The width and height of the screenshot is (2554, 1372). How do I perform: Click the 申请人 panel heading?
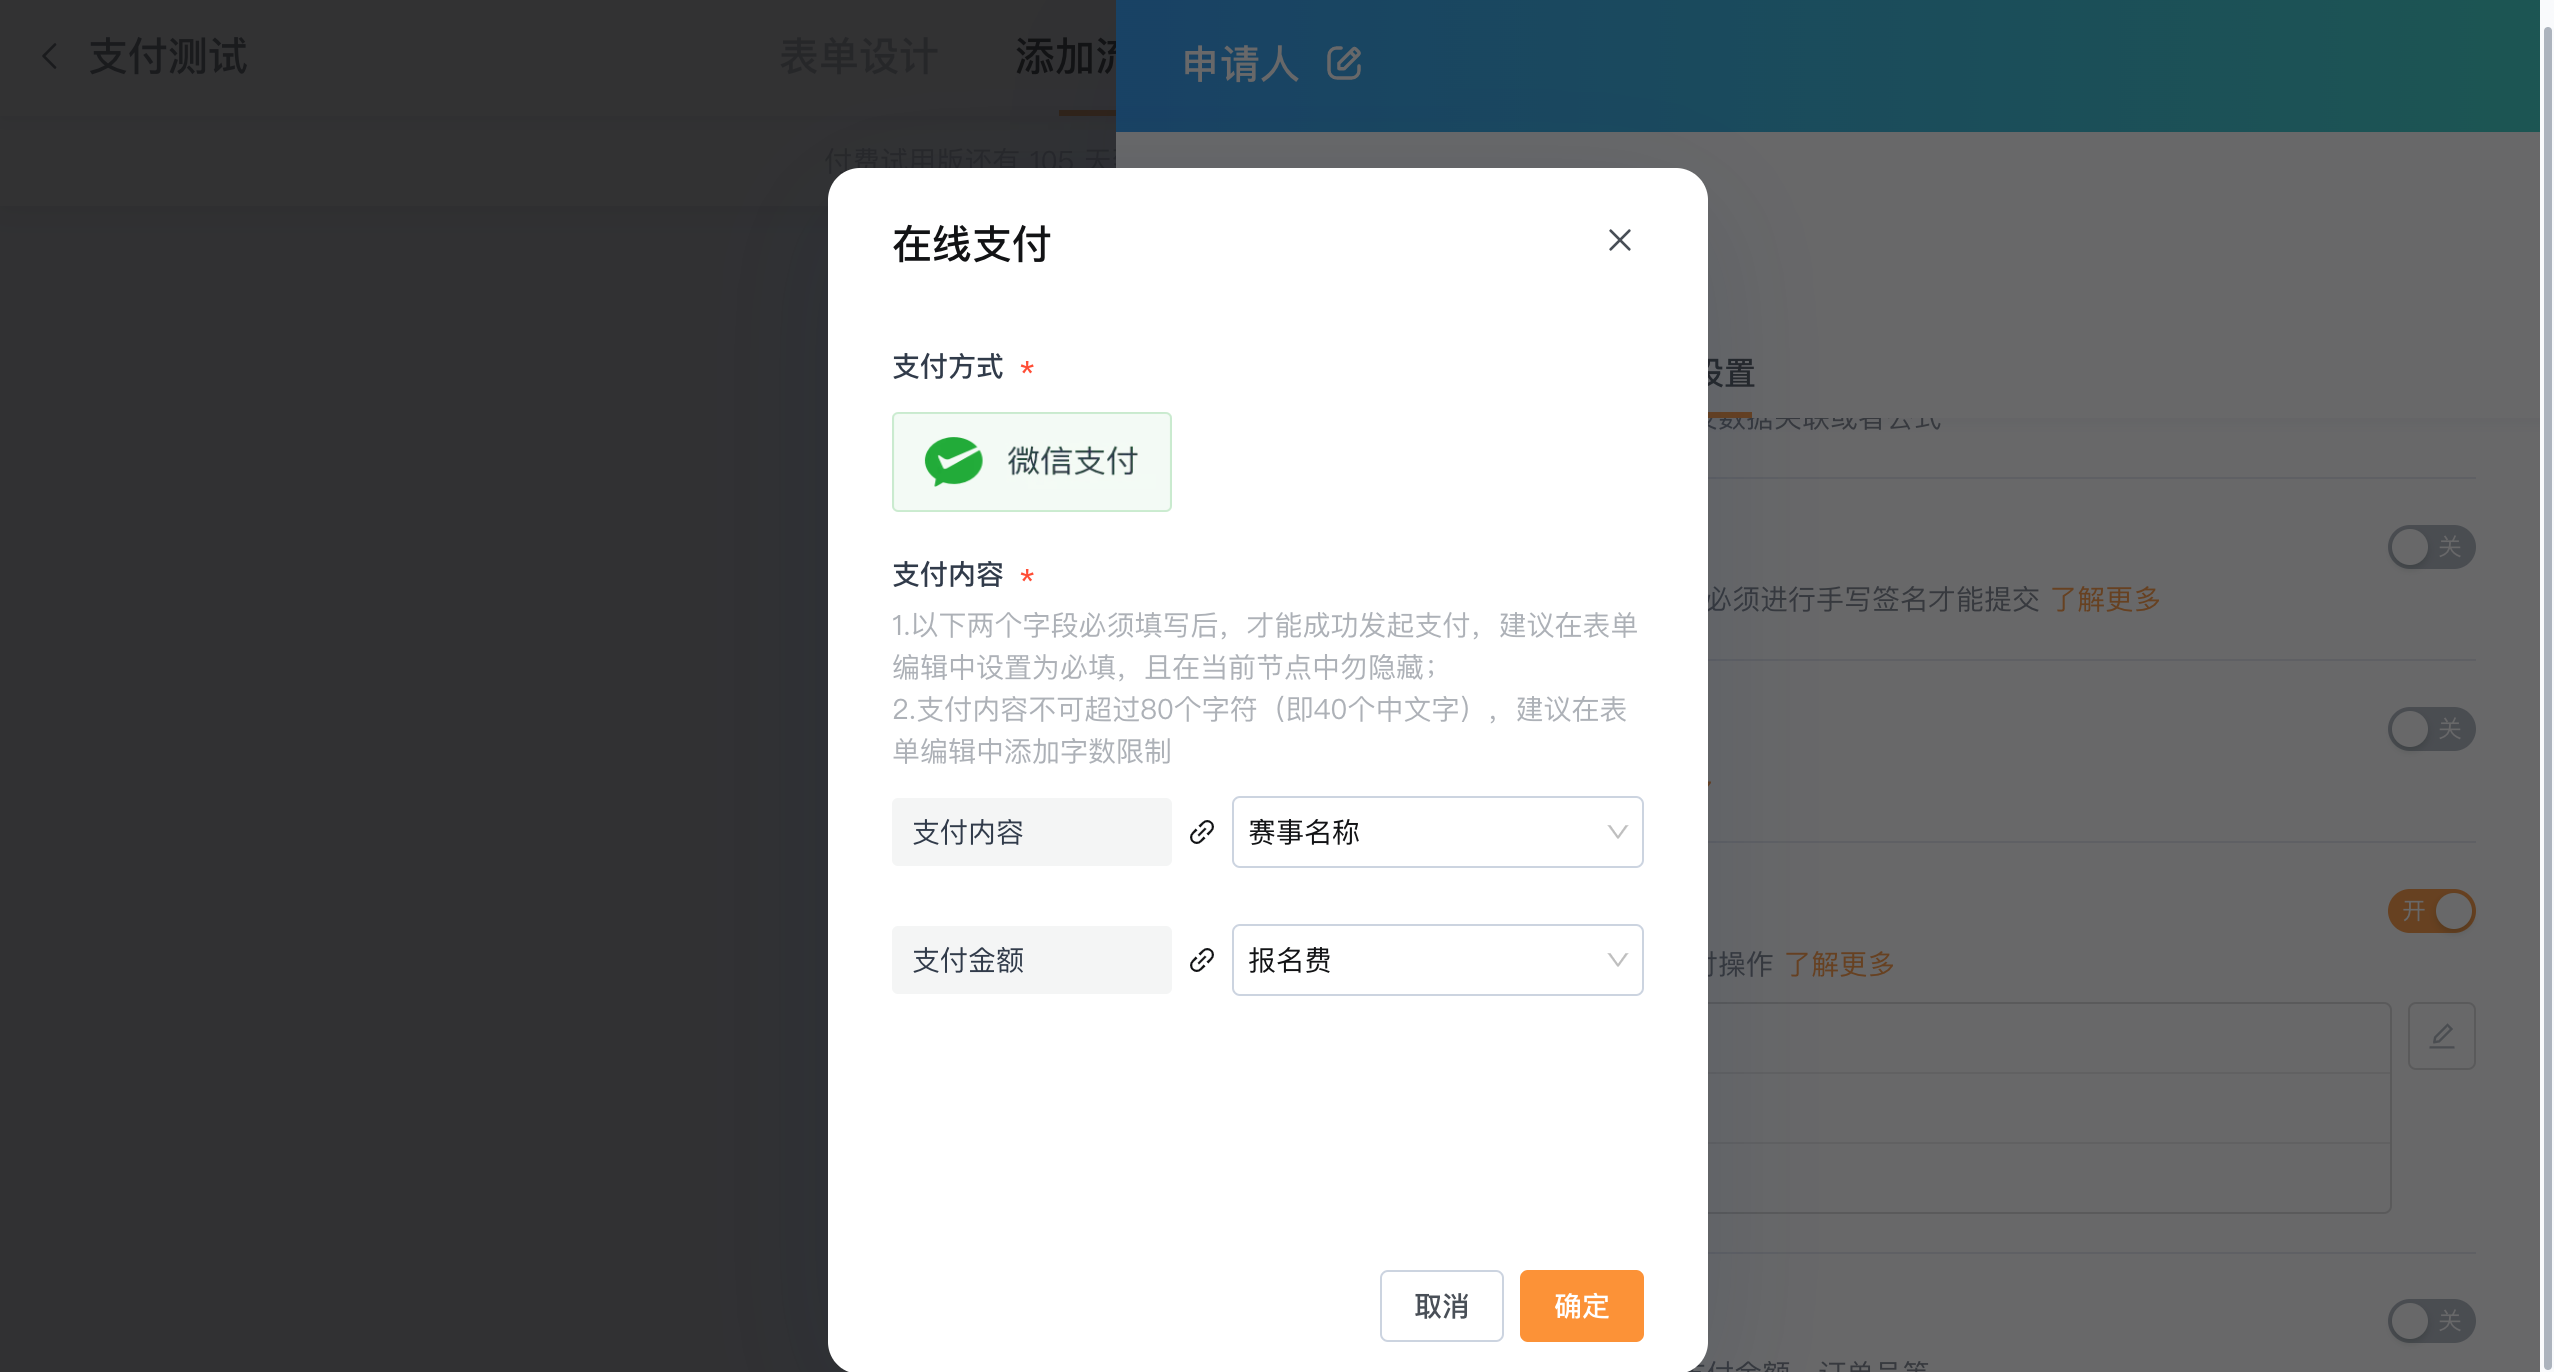pyautogui.click(x=1240, y=64)
